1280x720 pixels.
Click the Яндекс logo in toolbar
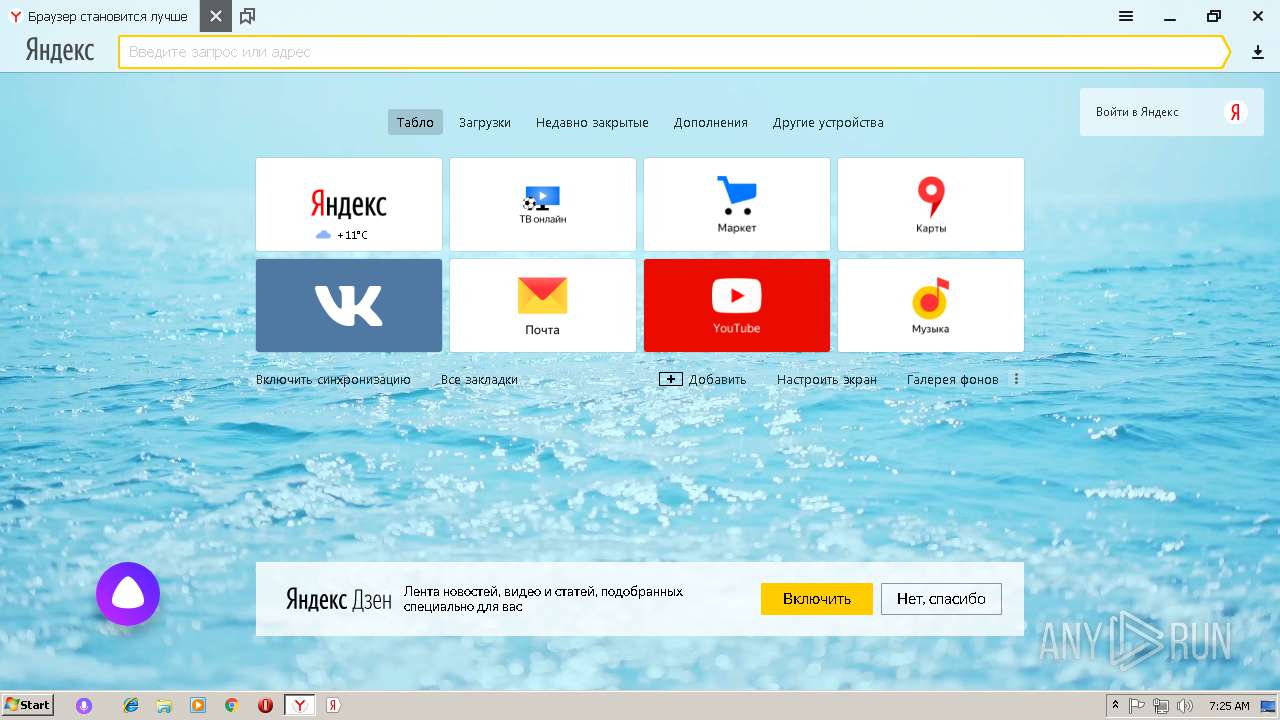pos(60,51)
